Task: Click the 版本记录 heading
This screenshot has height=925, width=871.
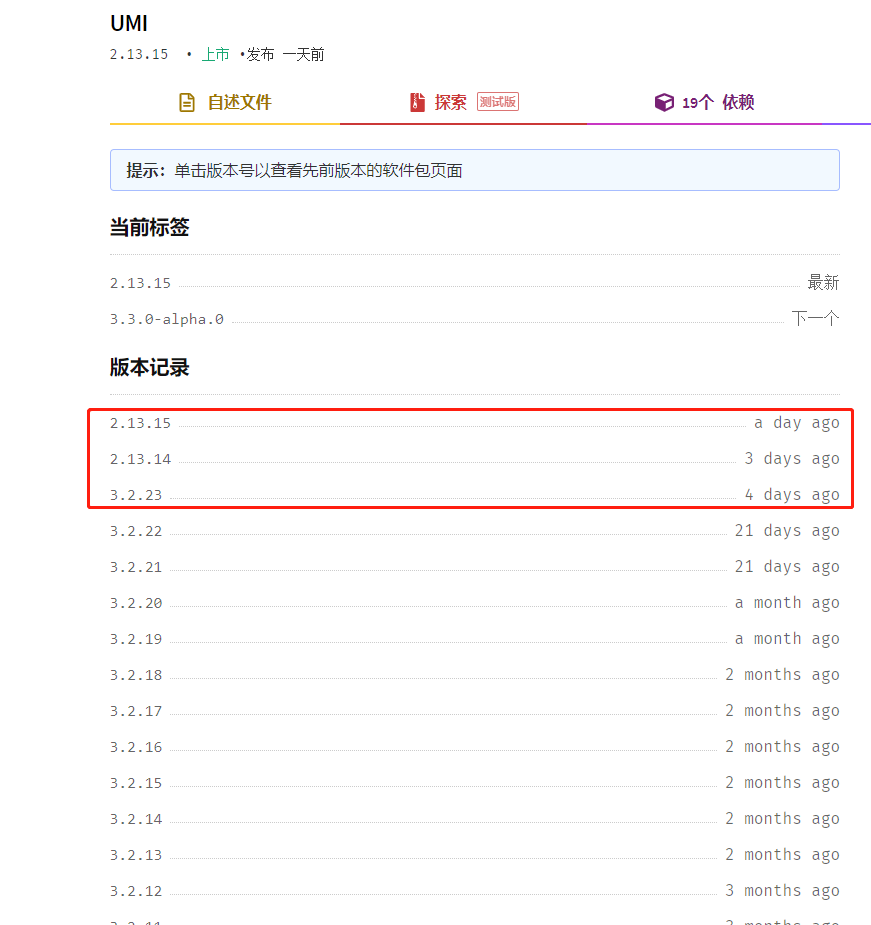Action: click(149, 368)
